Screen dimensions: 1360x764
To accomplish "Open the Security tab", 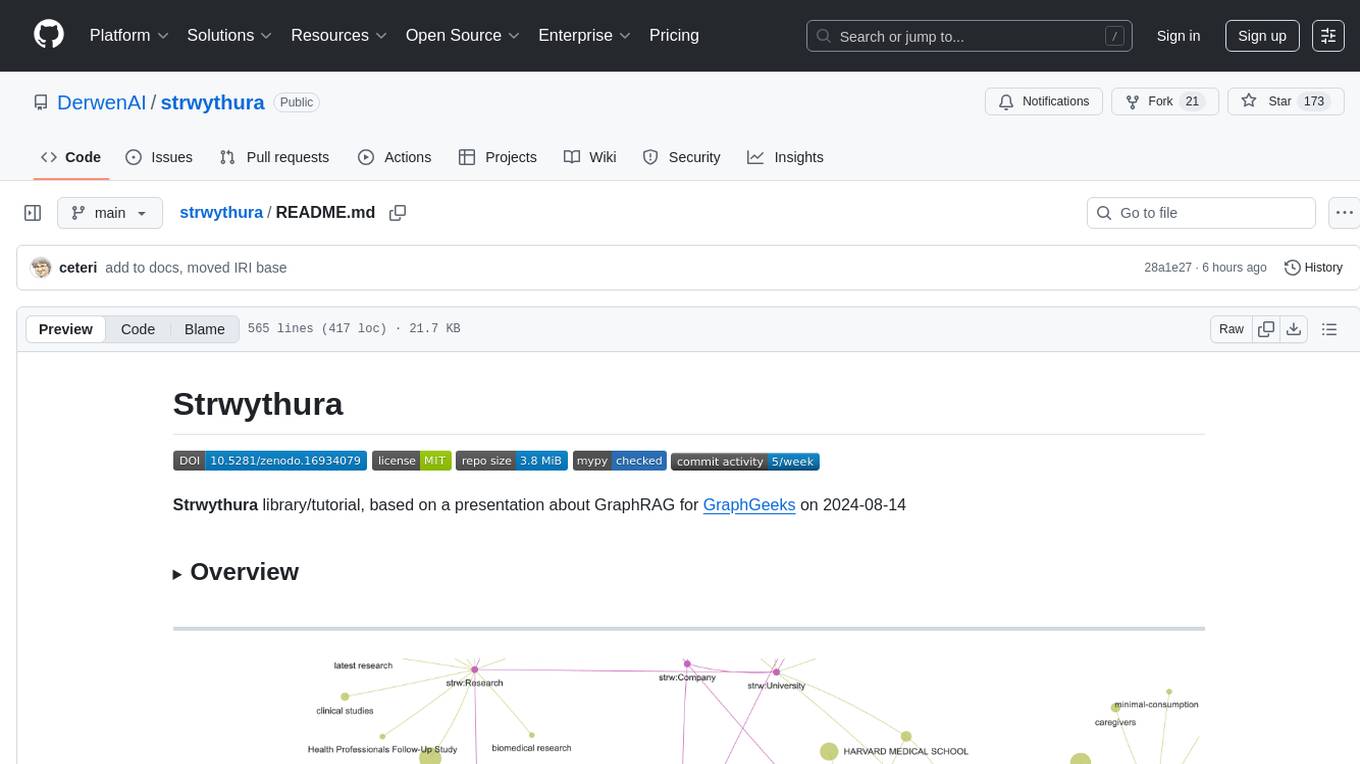I will point(681,157).
